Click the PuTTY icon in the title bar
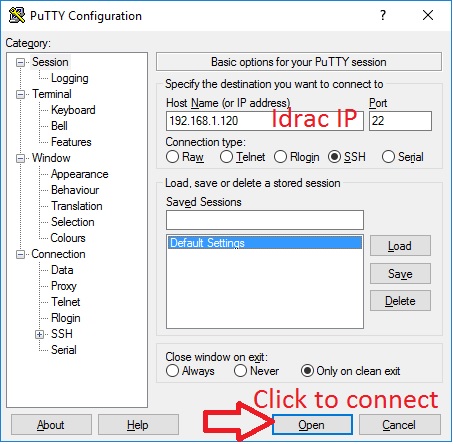The height and width of the screenshot is (444, 453). point(17,15)
